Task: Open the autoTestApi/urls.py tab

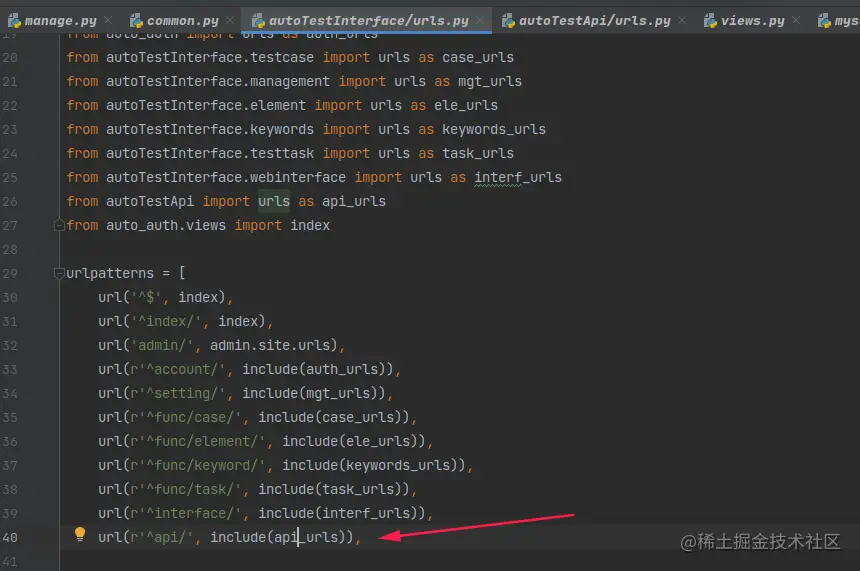Action: (595, 21)
